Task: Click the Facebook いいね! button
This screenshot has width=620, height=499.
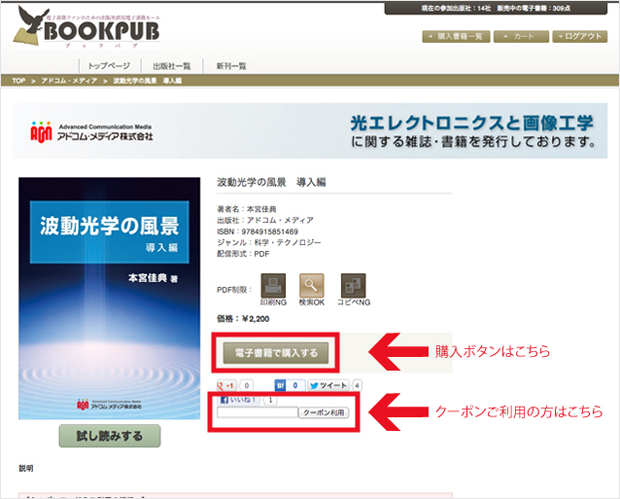Action: 238,398
